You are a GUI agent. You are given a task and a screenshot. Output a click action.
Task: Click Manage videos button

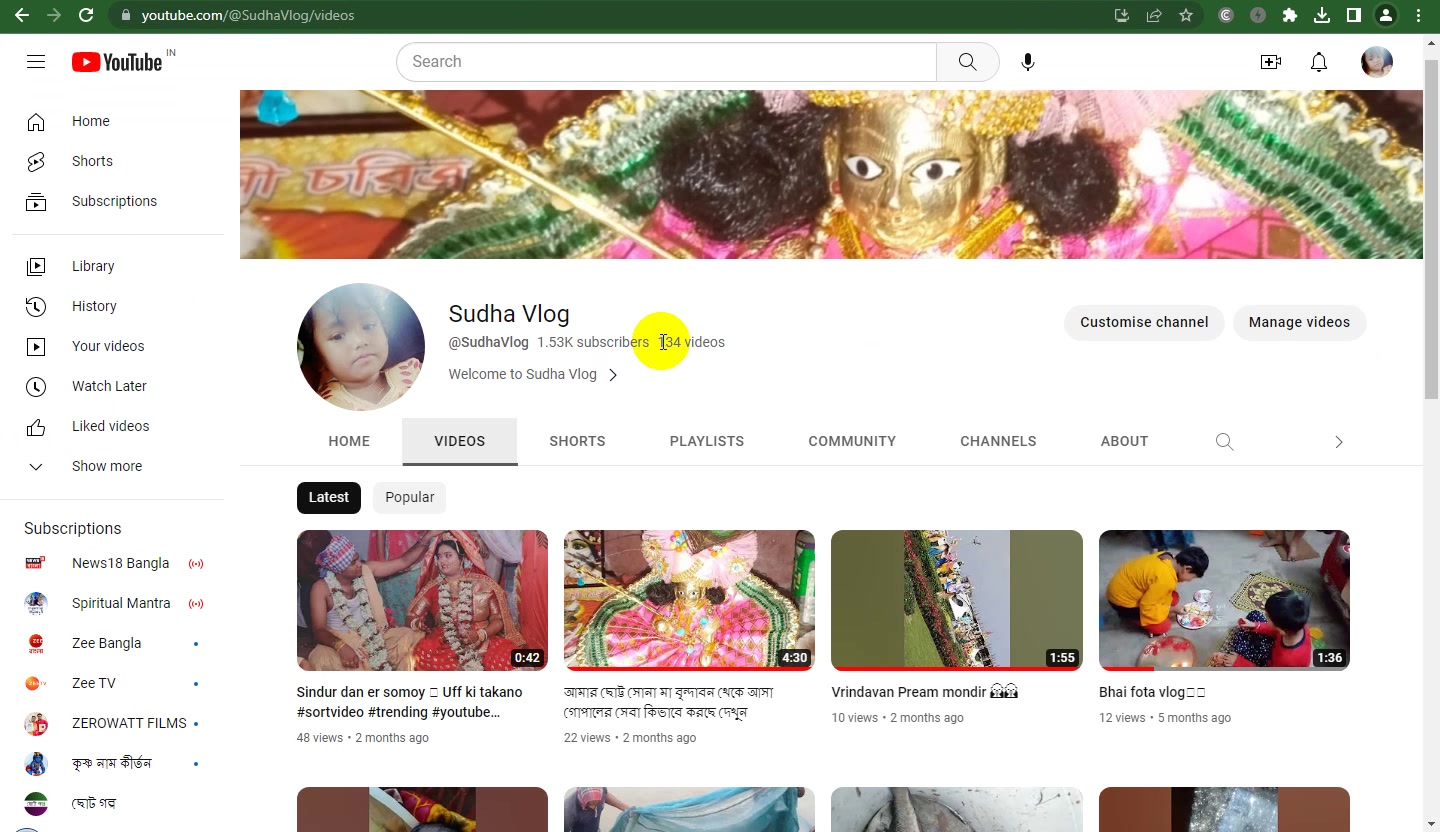pyautogui.click(x=1299, y=322)
